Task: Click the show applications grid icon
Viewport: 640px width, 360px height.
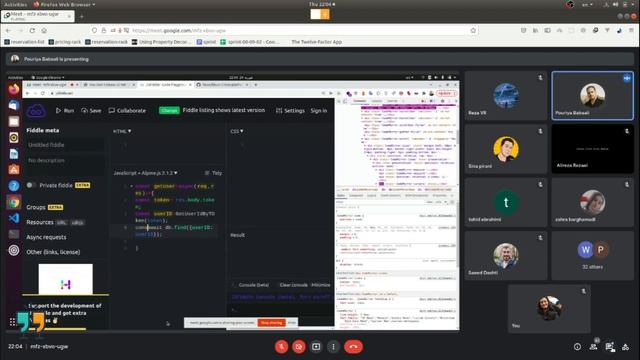Action: [13, 322]
